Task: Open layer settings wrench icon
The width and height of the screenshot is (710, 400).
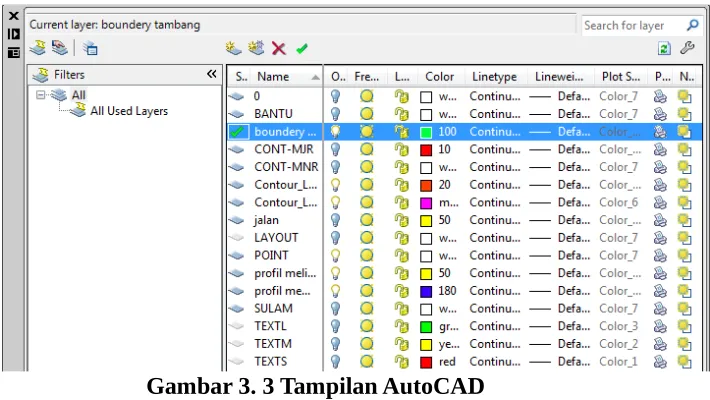Action: [687, 48]
